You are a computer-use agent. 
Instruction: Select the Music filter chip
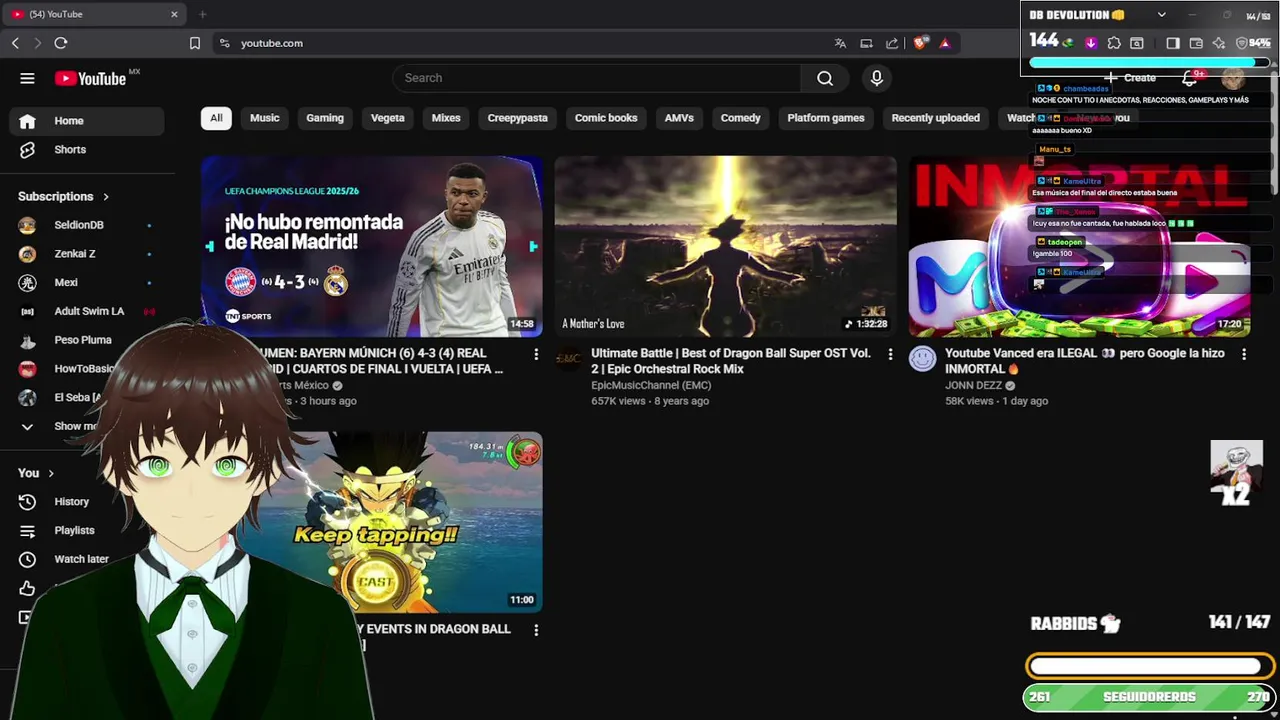point(264,118)
